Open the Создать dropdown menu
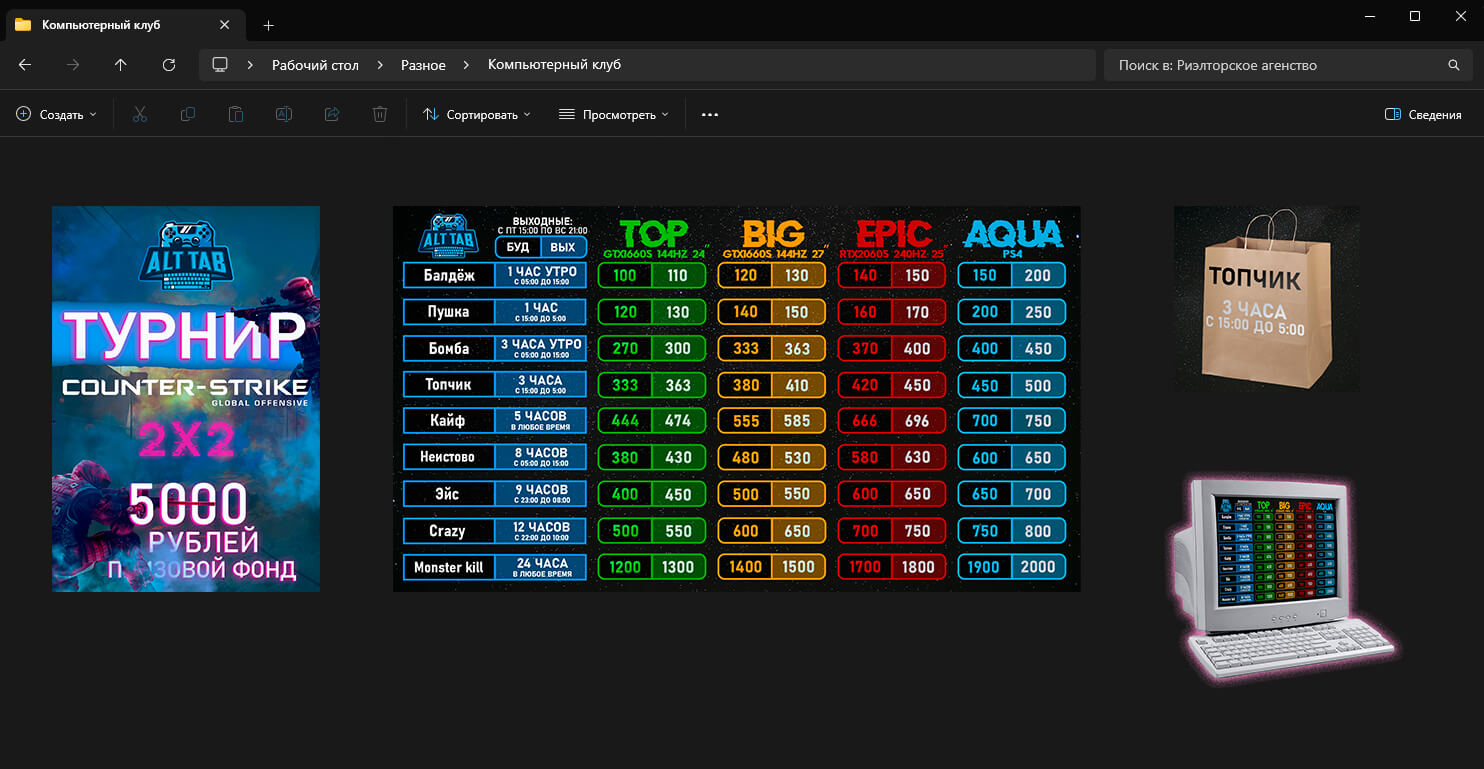1484x769 pixels. click(x=57, y=114)
